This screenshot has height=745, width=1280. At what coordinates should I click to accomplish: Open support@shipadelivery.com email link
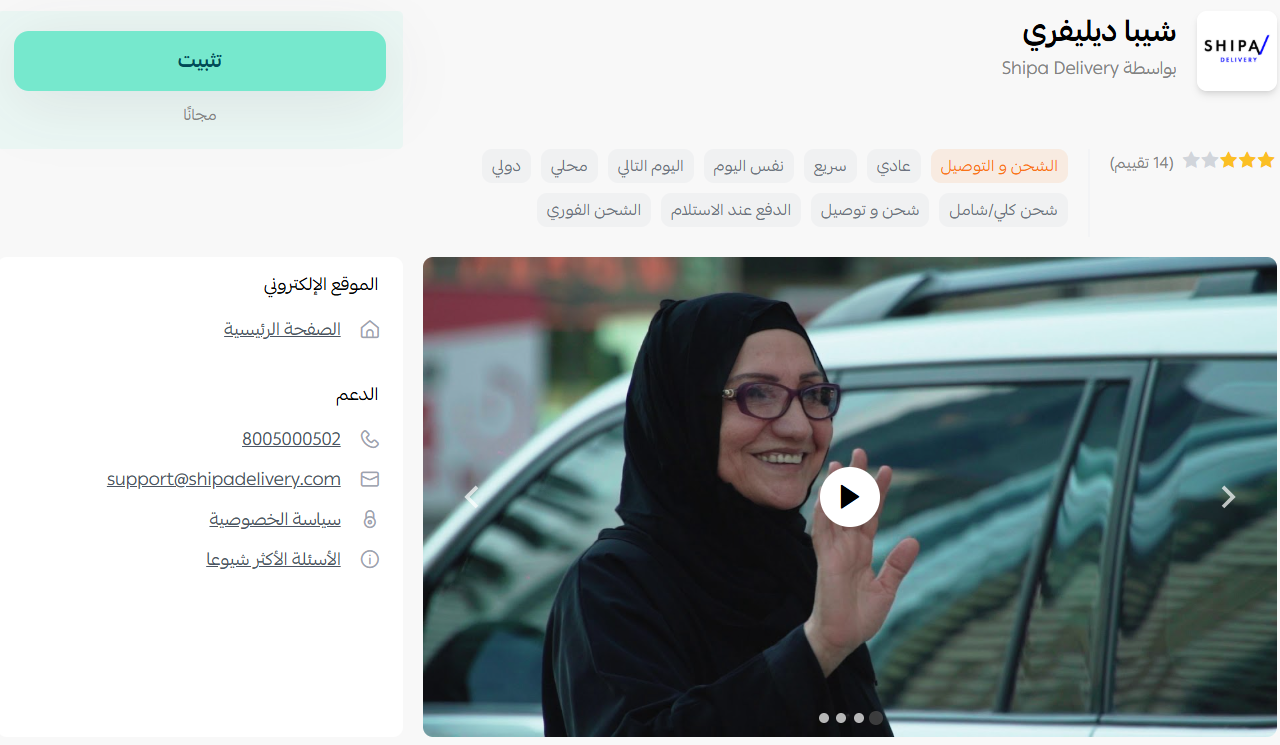pos(224,479)
